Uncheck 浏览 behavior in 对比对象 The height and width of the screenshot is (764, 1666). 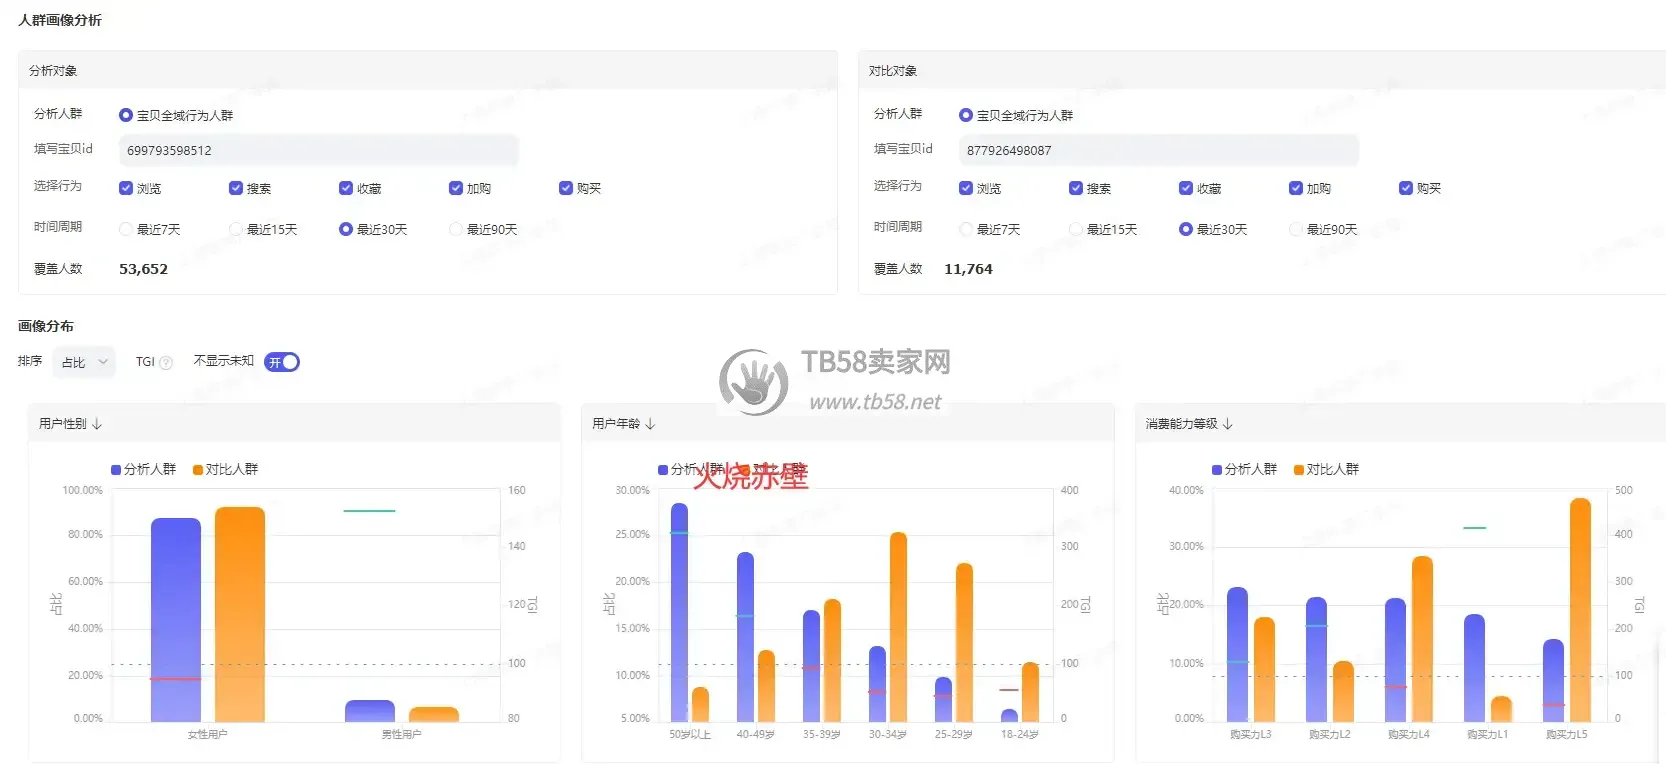click(966, 188)
